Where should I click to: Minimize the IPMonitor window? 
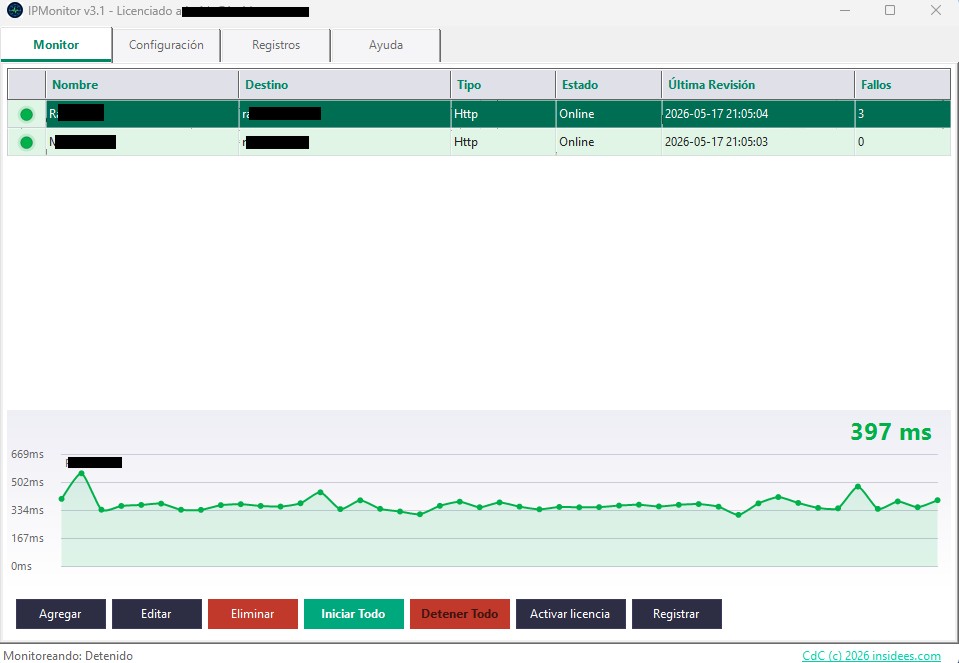(845, 10)
